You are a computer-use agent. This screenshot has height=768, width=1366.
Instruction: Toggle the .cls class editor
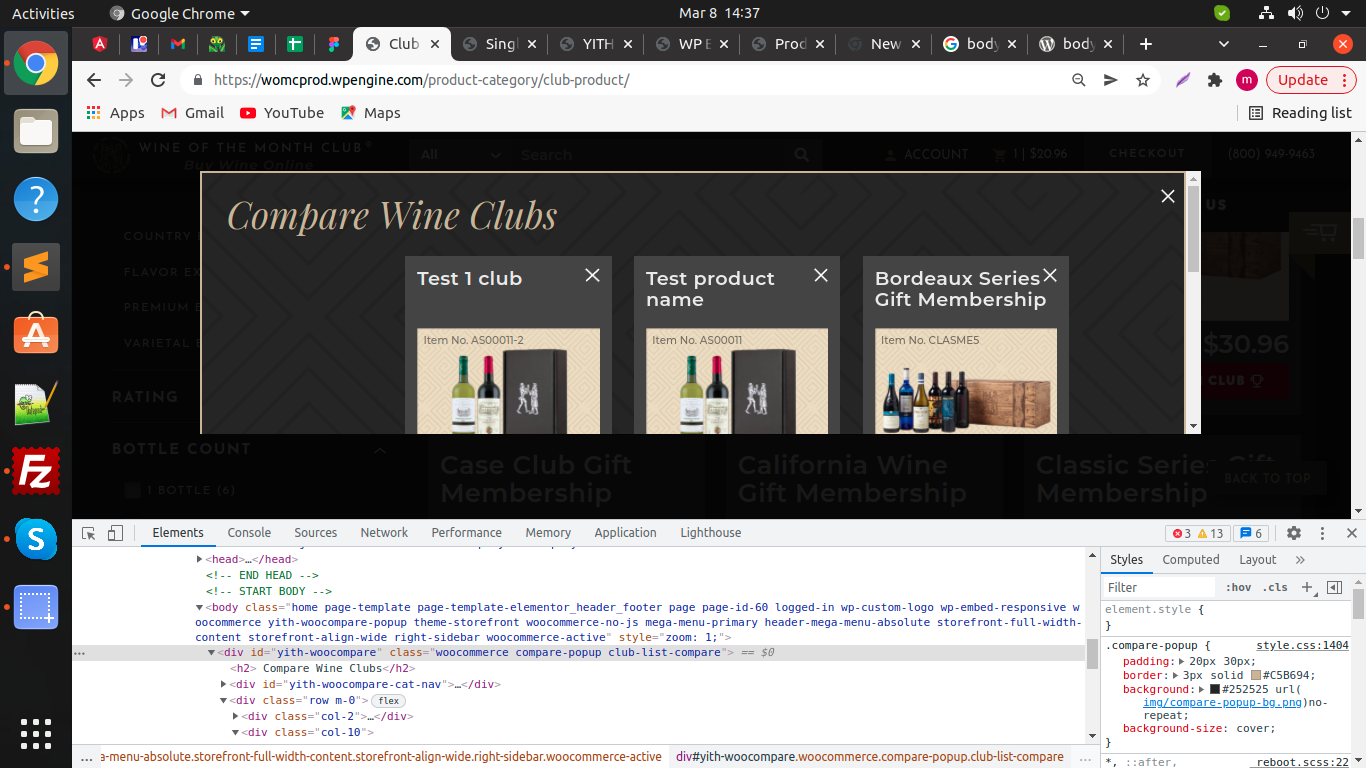1275,587
